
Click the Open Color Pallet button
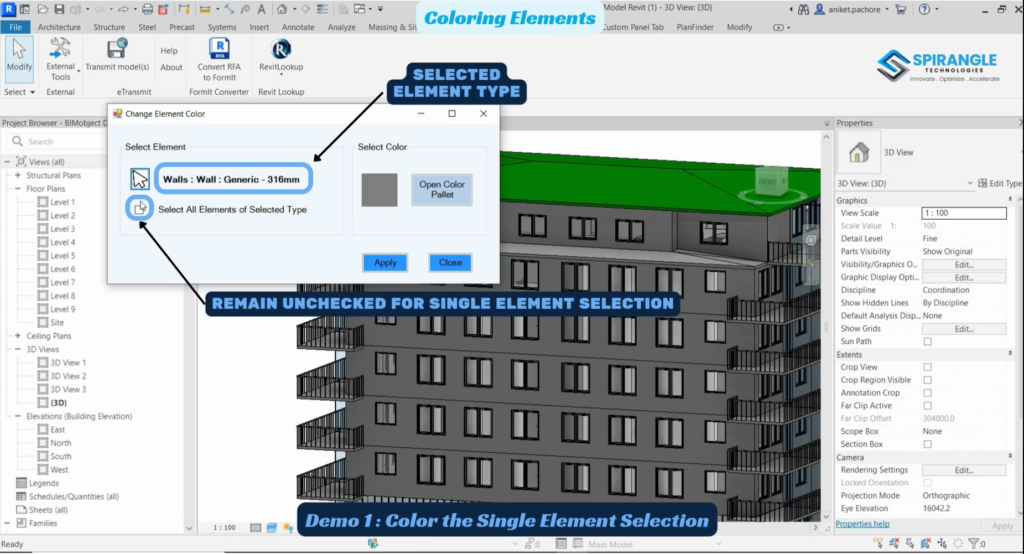pyautogui.click(x=441, y=189)
